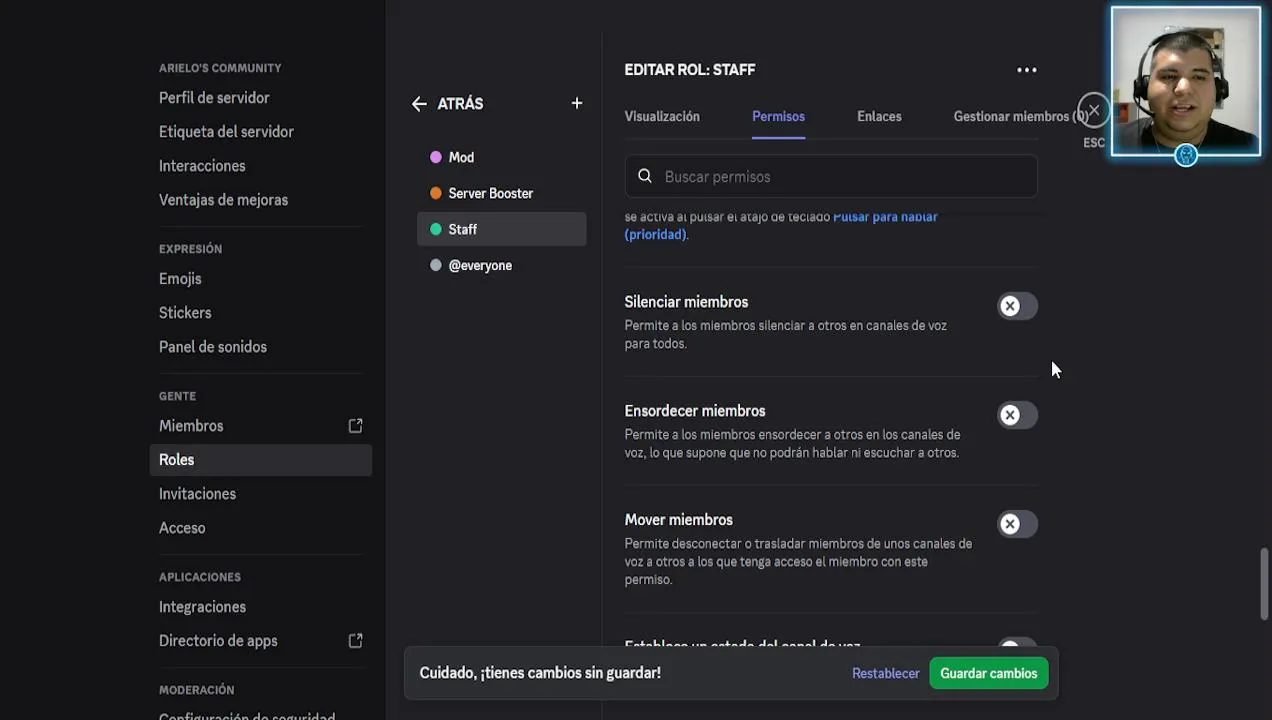Select Server Booster role in list
The height and width of the screenshot is (720, 1272).
coord(490,194)
